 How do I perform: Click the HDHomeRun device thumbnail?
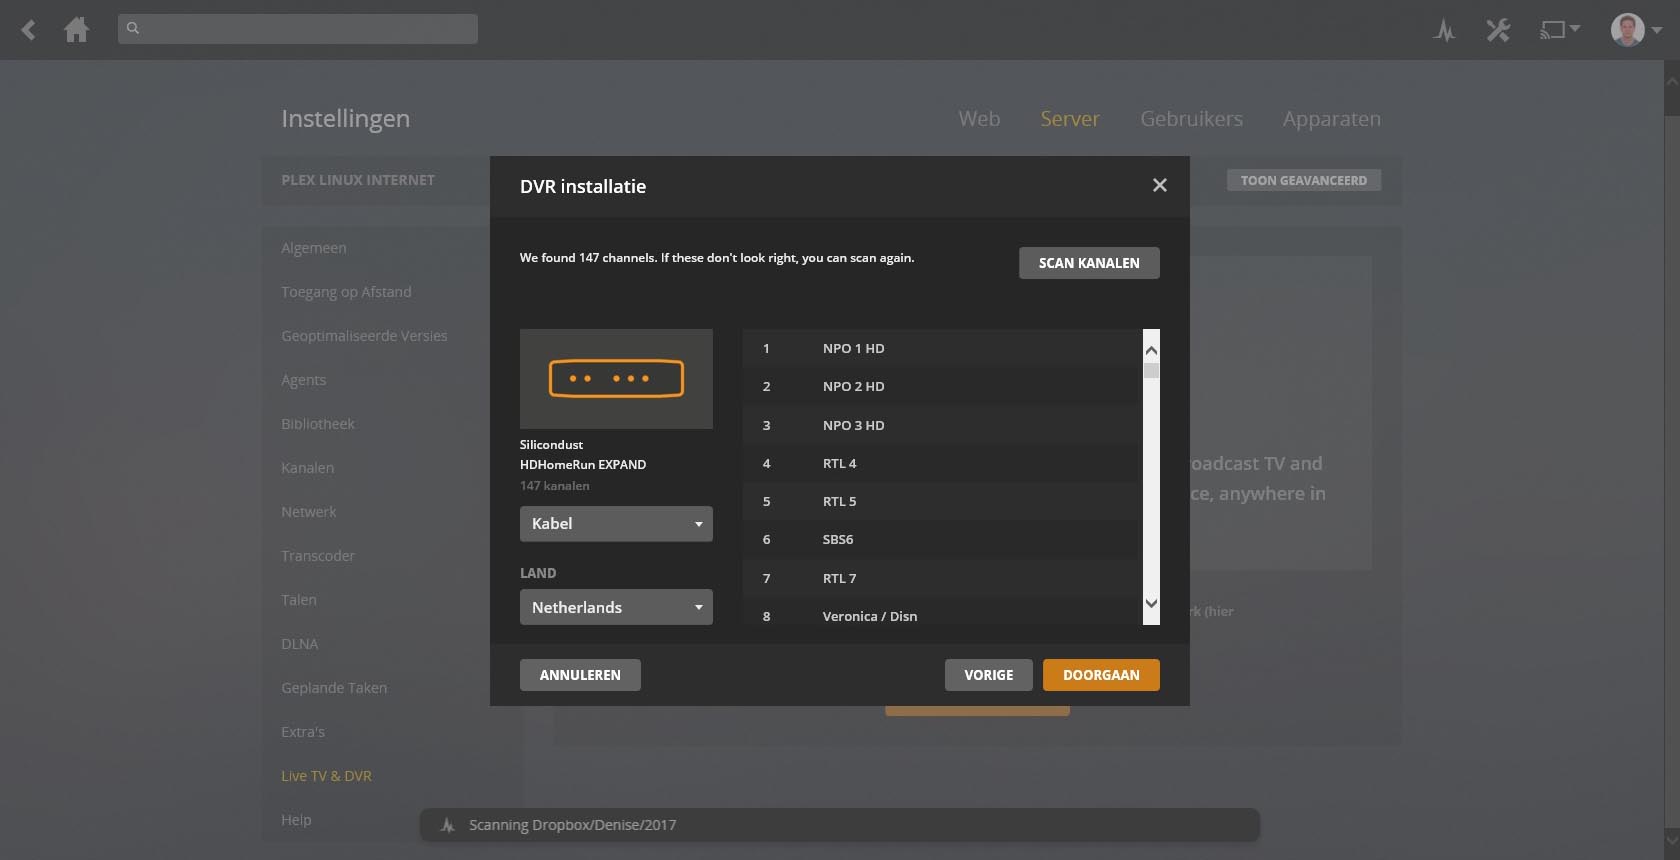[x=616, y=379]
